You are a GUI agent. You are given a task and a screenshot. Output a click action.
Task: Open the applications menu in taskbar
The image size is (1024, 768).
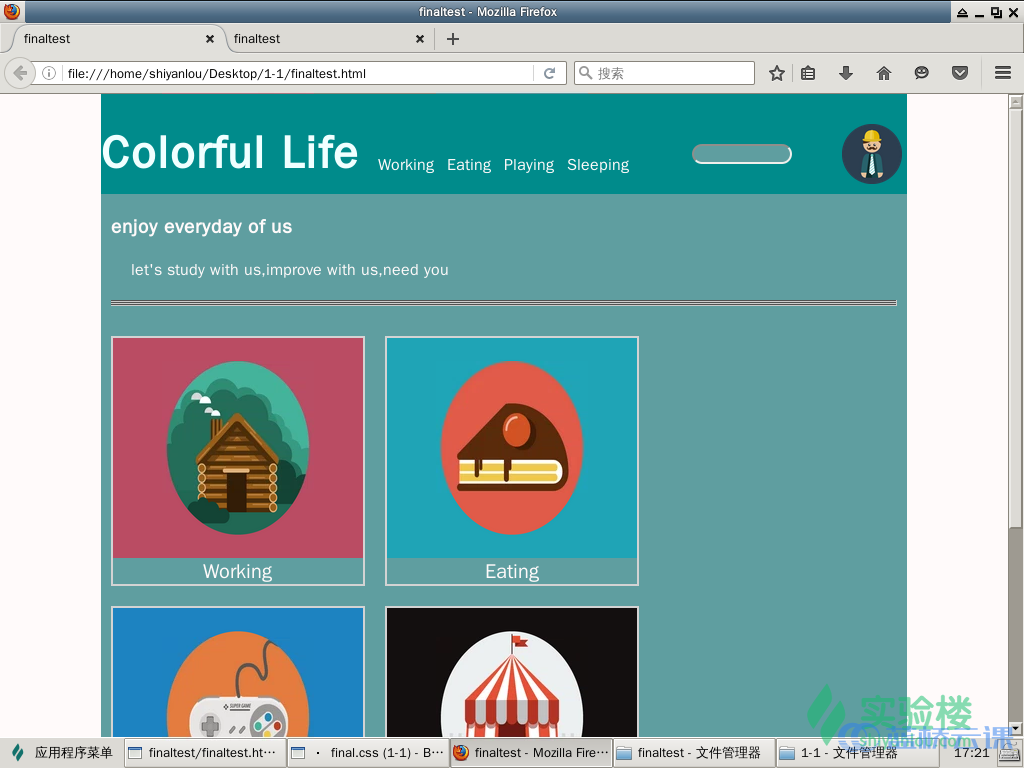tap(62, 753)
